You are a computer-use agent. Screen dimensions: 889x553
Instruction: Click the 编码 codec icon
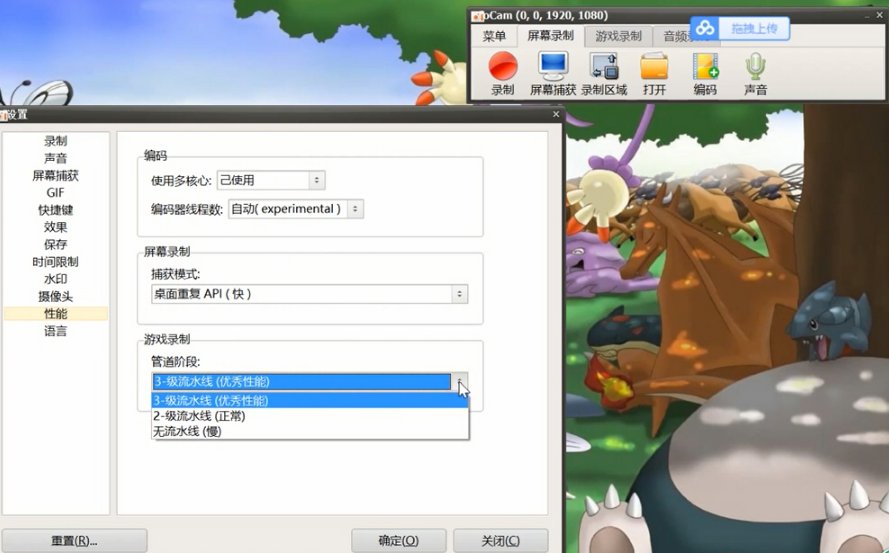pyautogui.click(x=705, y=66)
